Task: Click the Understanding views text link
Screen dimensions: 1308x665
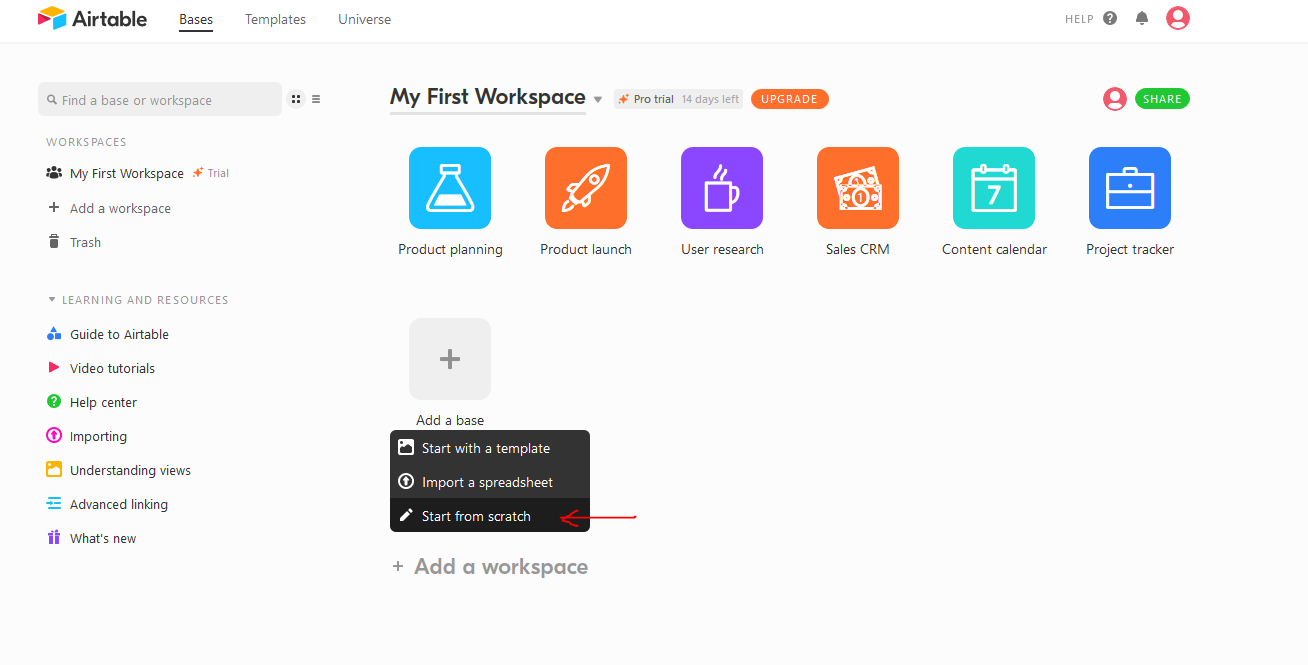Action: (130, 470)
